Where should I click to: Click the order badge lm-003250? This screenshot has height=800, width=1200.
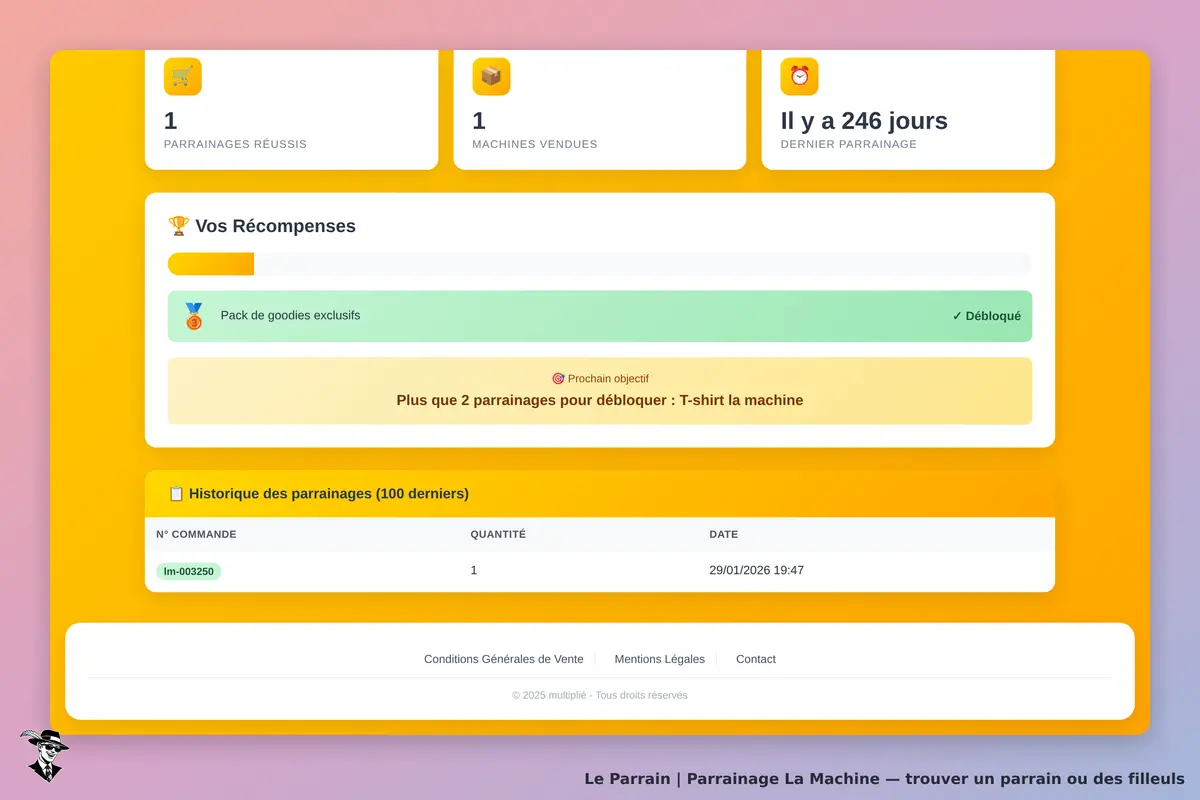pyautogui.click(x=189, y=571)
